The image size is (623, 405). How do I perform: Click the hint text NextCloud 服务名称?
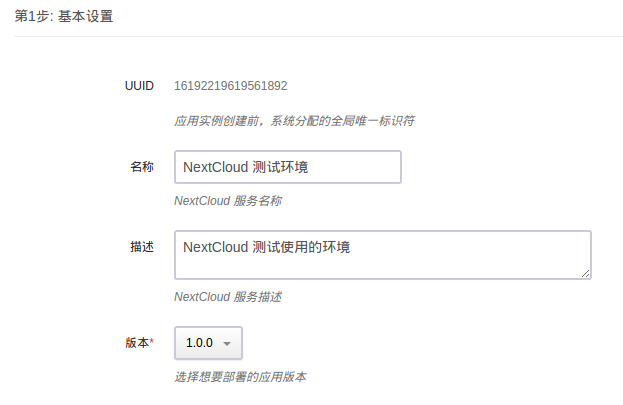tap(227, 201)
